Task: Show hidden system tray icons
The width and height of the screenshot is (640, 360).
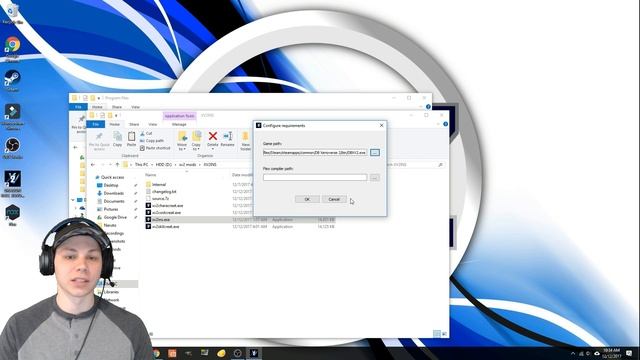Action: [573, 353]
